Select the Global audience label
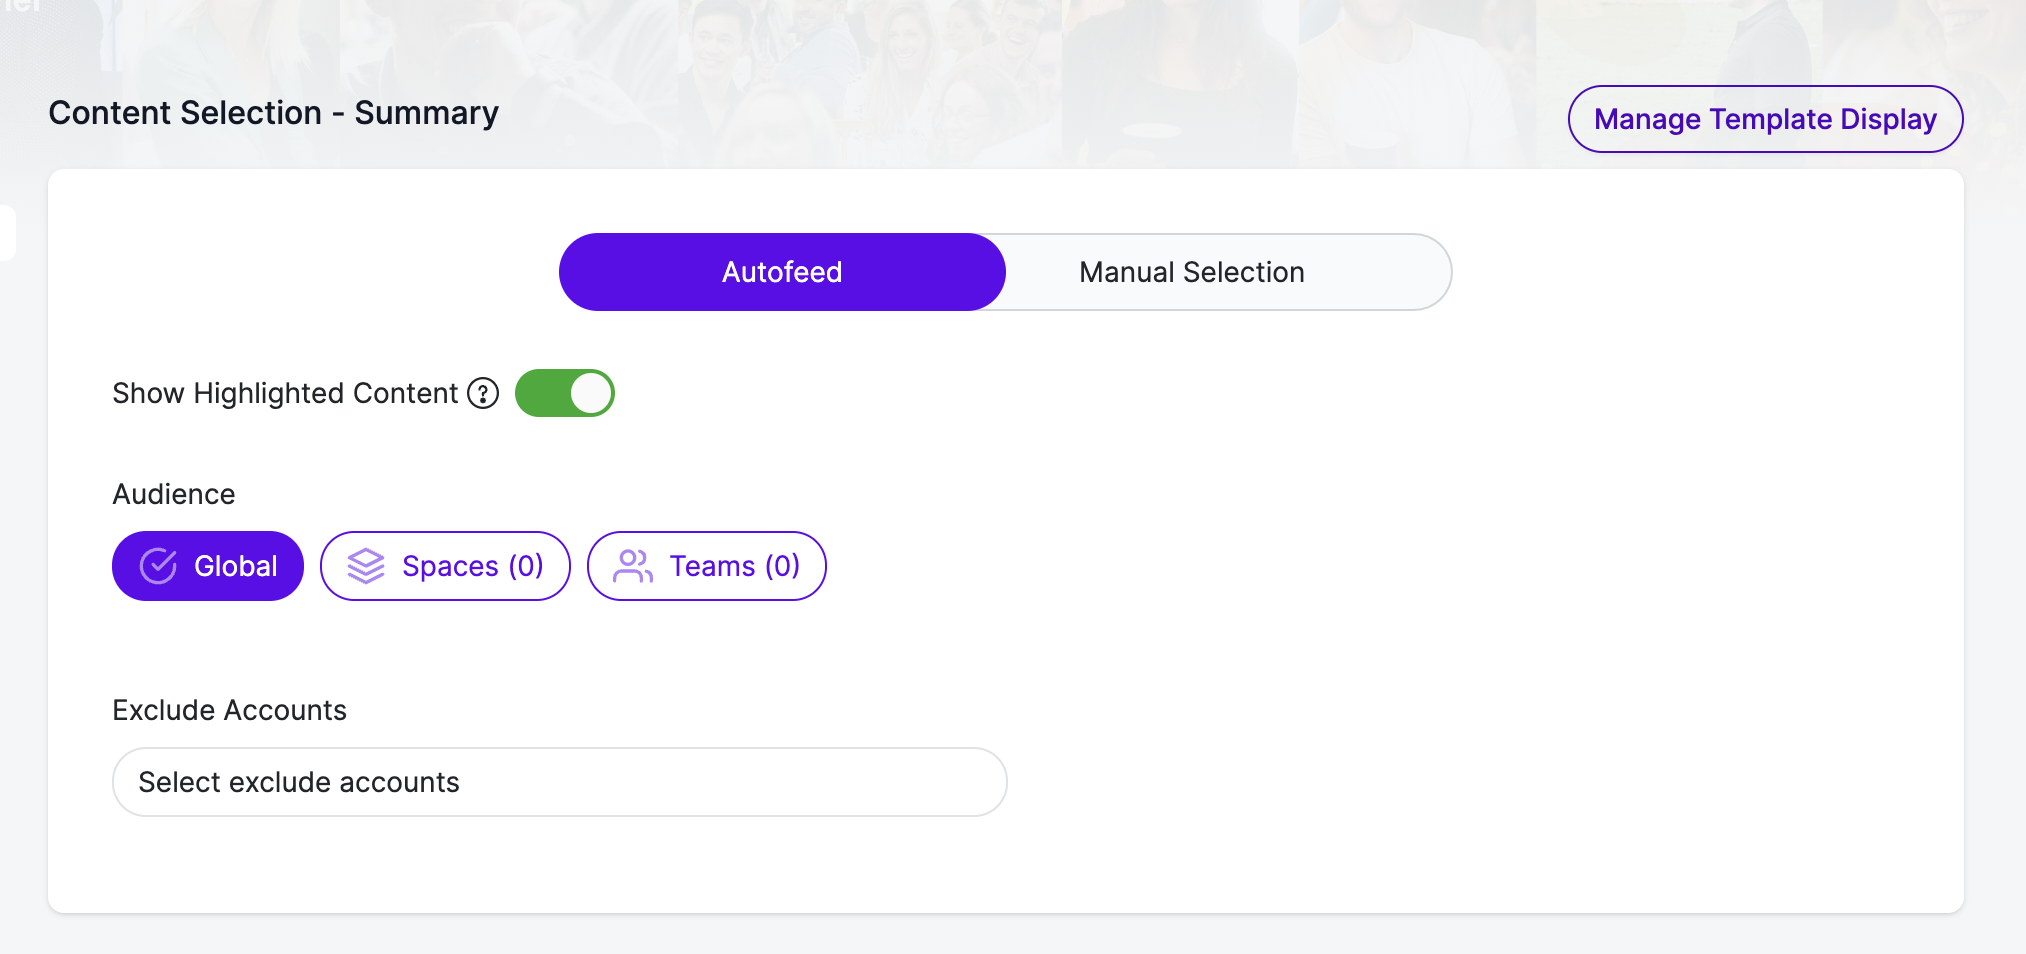 (236, 566)
